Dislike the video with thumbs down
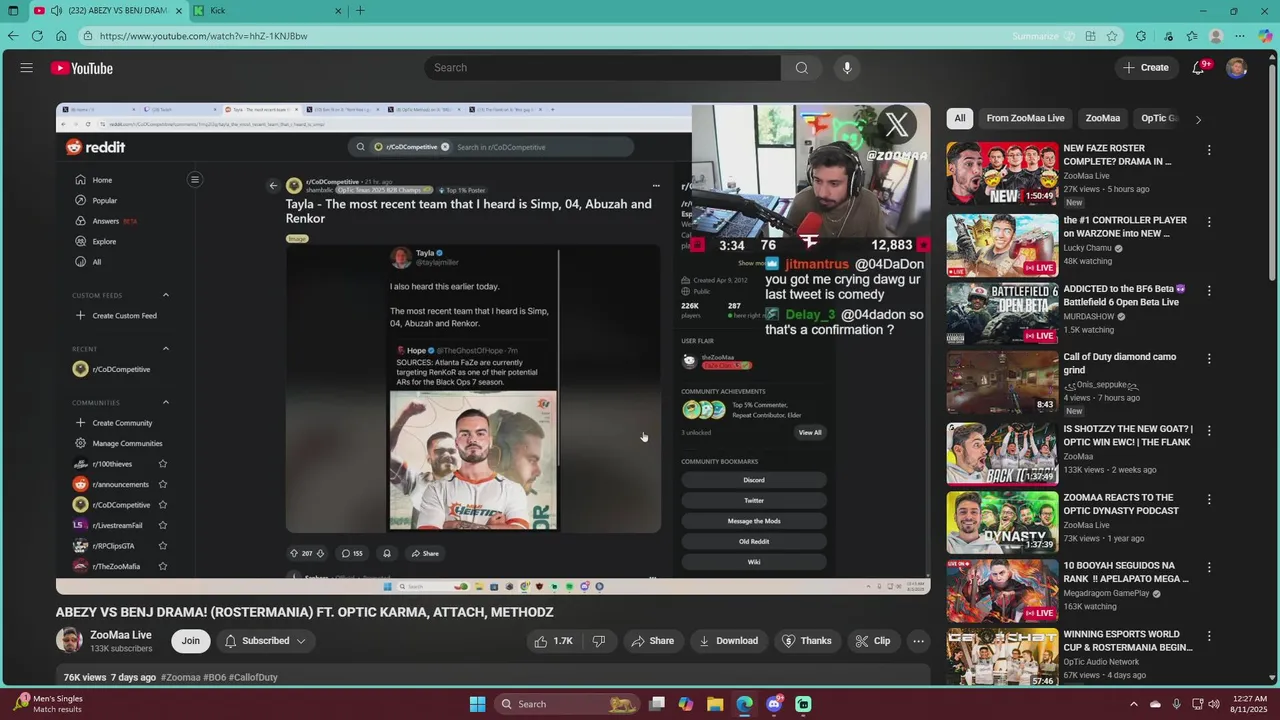 click(x=599, y=641)
